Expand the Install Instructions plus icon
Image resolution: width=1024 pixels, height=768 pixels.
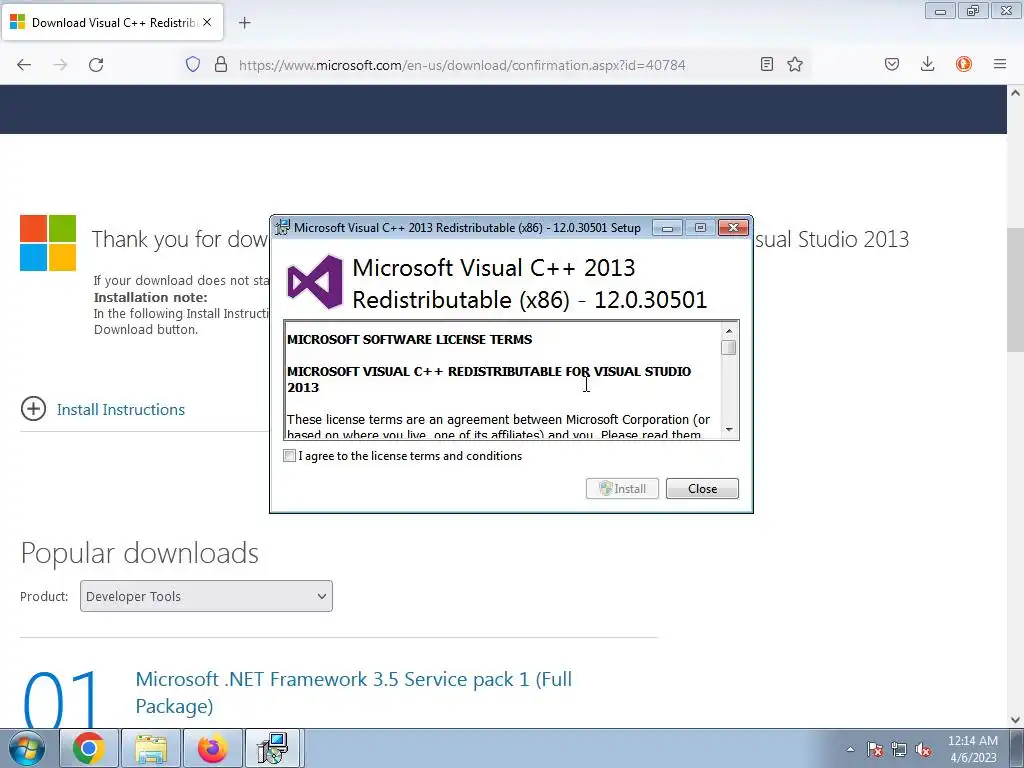coord(33,409)
